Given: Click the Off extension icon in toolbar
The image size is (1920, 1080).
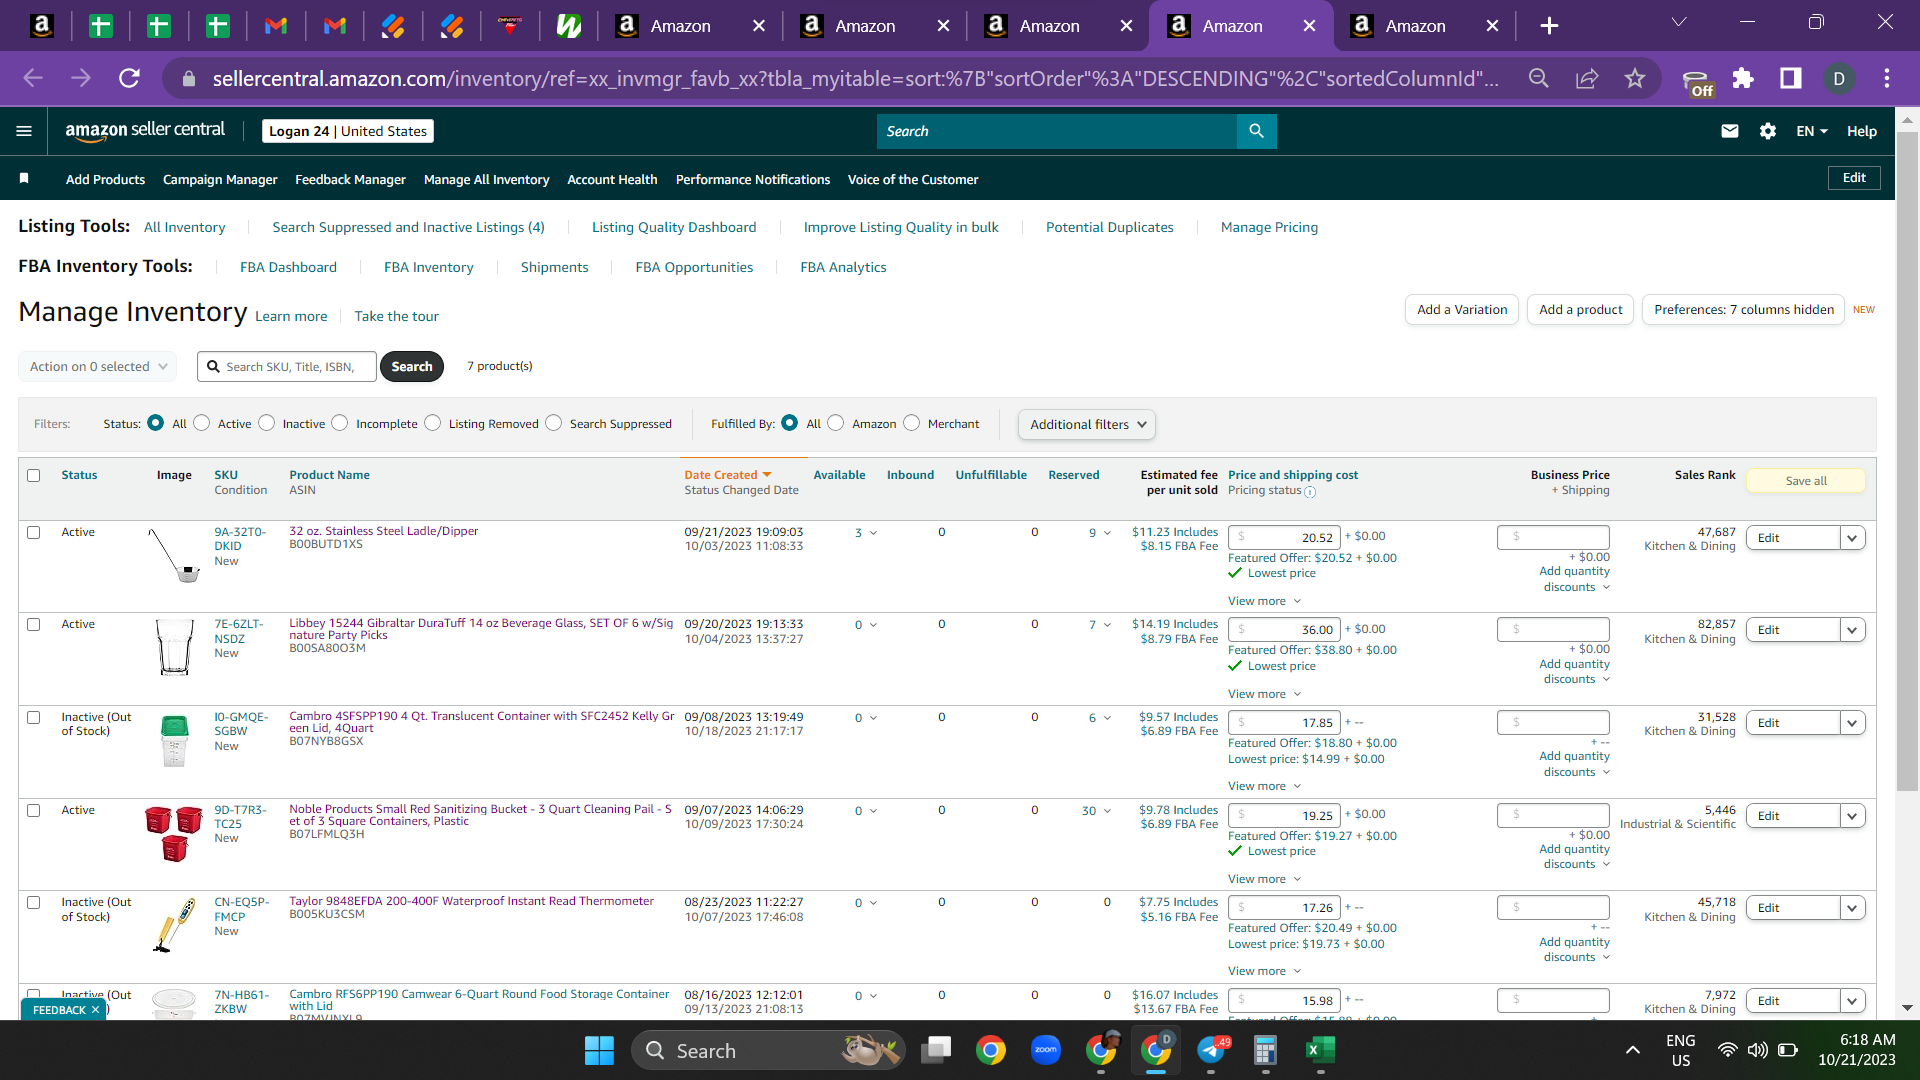Looking at the screenshot, I should pos(1696,82).
